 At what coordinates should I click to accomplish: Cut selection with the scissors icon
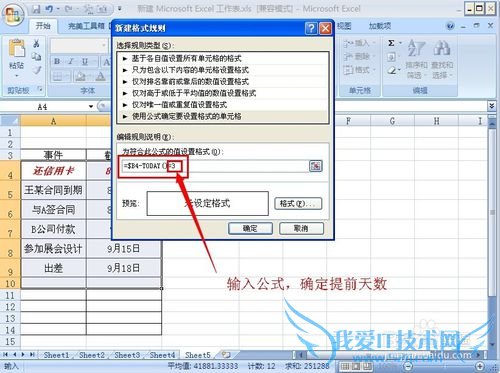click(x=36, y=43)
